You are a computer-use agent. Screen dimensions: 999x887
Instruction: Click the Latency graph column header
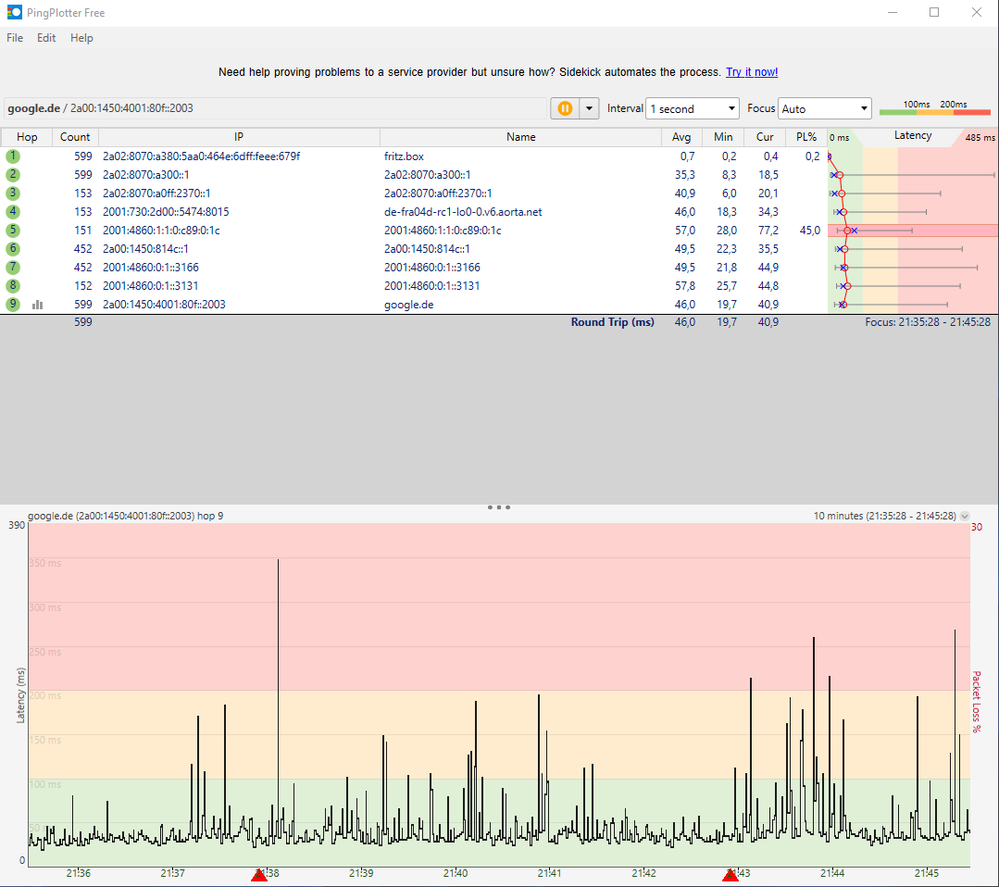(x=912, y=136)
